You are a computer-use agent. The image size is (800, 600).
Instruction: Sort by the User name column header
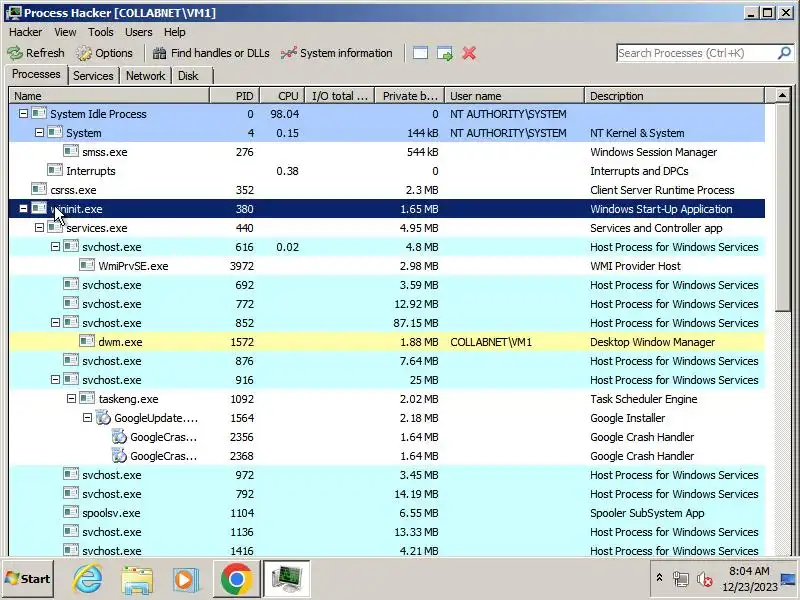[x=514, y=96]
